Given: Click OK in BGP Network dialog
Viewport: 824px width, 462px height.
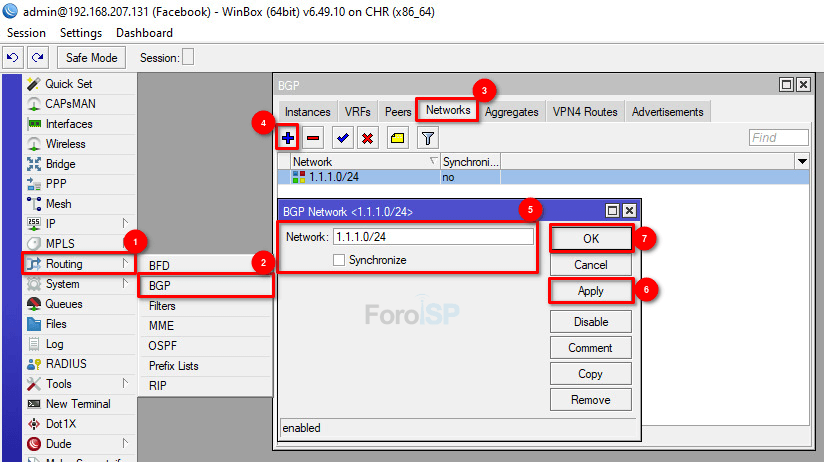Looking at the screenshot, I should [591, 239].
